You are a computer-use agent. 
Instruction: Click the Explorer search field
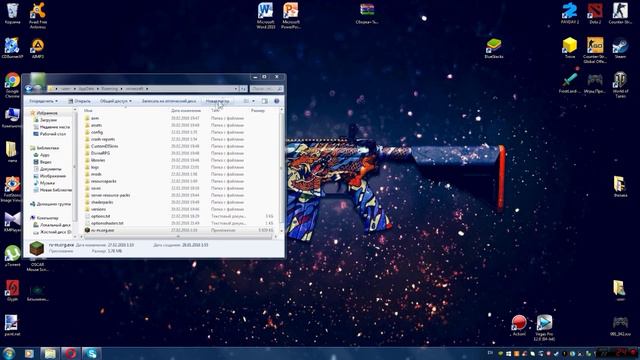click(266, 89)
